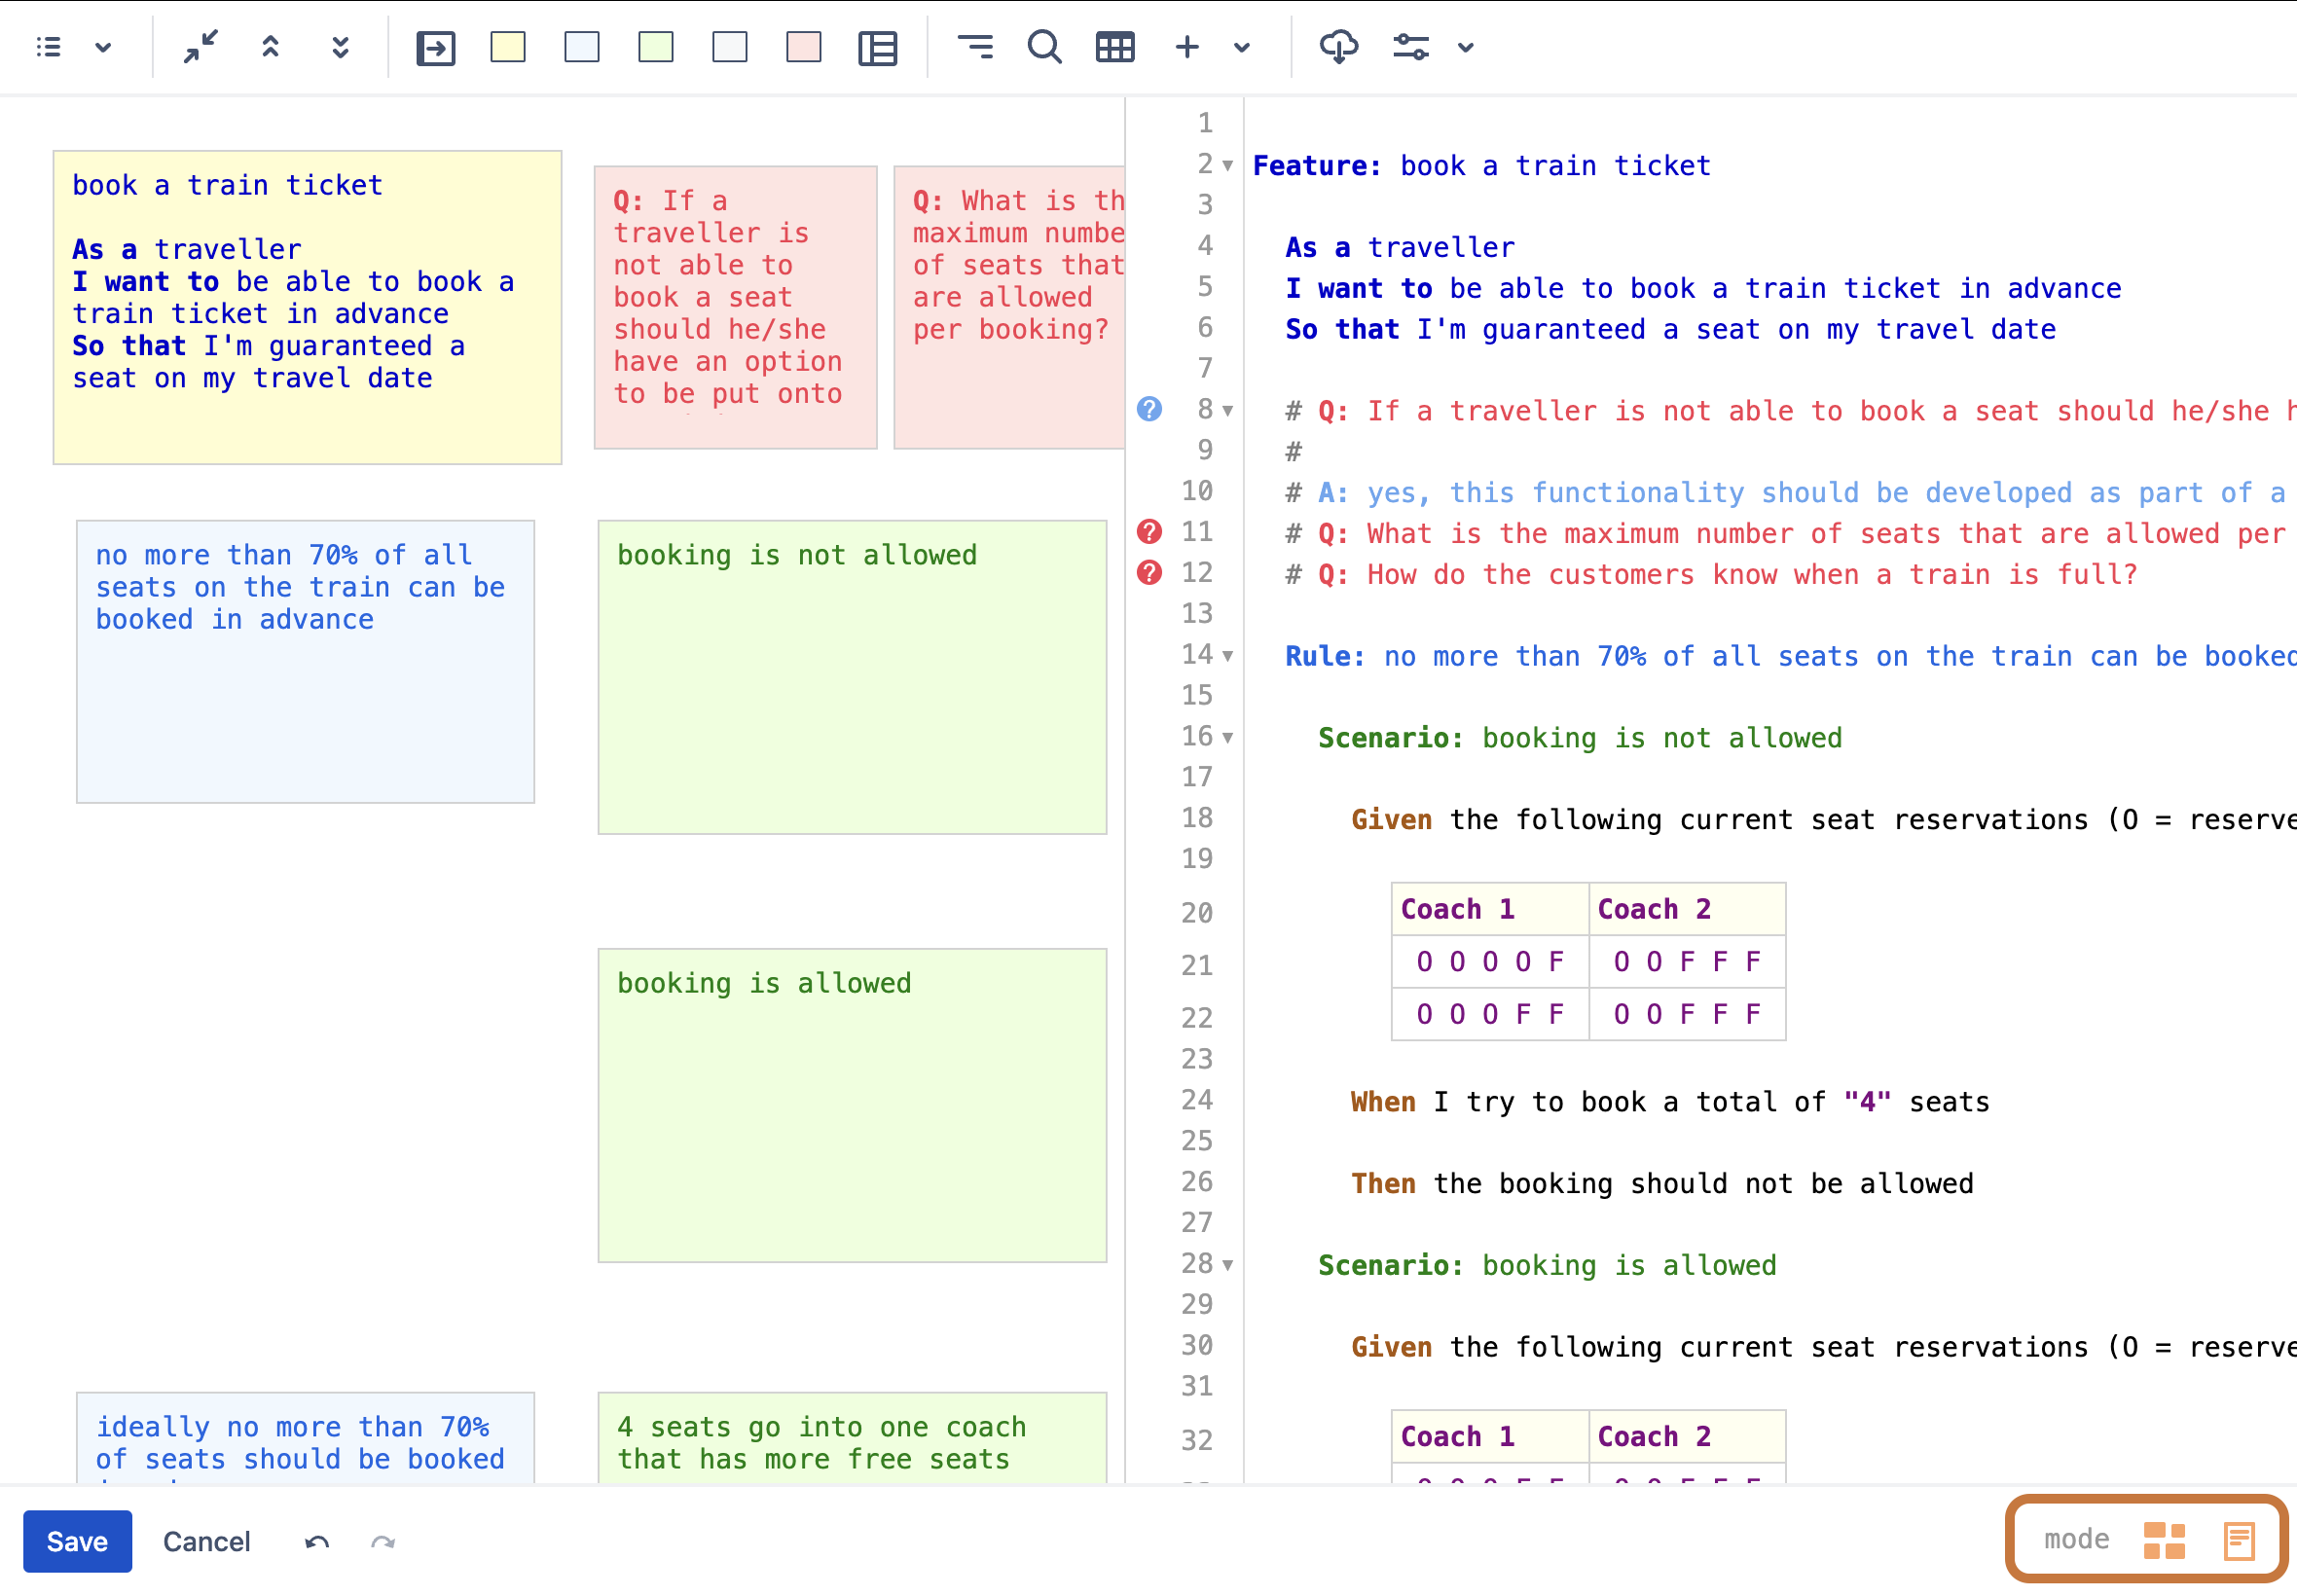This screenshot has width=2297, height=1596.
Task: Click line number 24 in gutter
Action: click(x=1197, y=1100)
